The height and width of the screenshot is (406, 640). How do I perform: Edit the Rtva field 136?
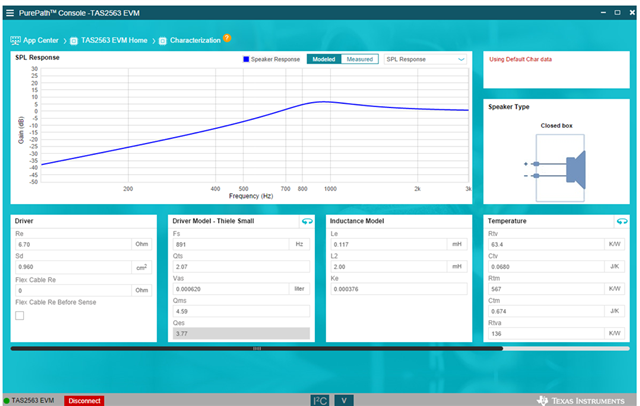(546, 333)
